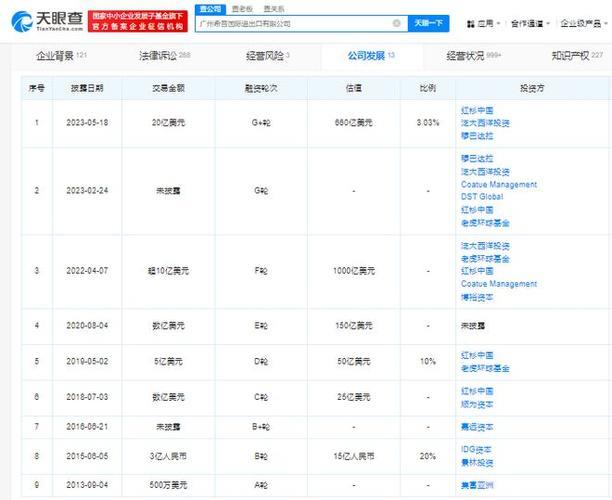Click the 2013-09-04 date cell

(x=87, y=485)
